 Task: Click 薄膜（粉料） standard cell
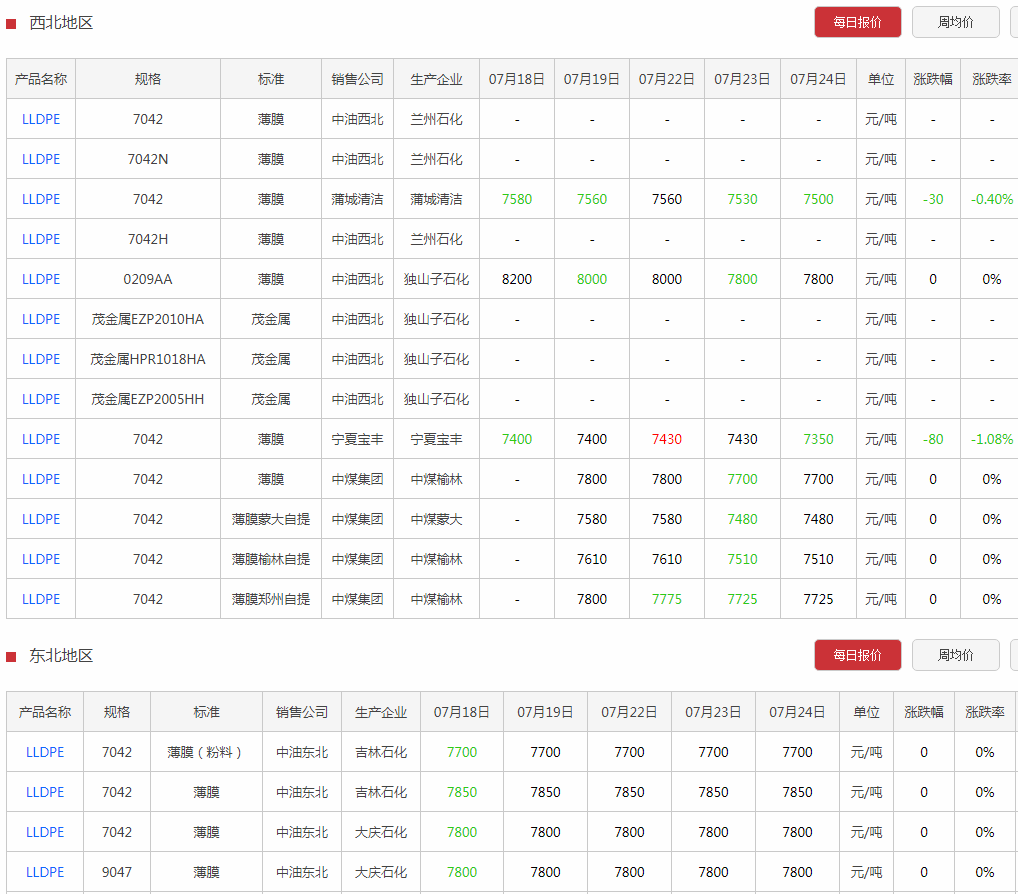pos(206,752)
